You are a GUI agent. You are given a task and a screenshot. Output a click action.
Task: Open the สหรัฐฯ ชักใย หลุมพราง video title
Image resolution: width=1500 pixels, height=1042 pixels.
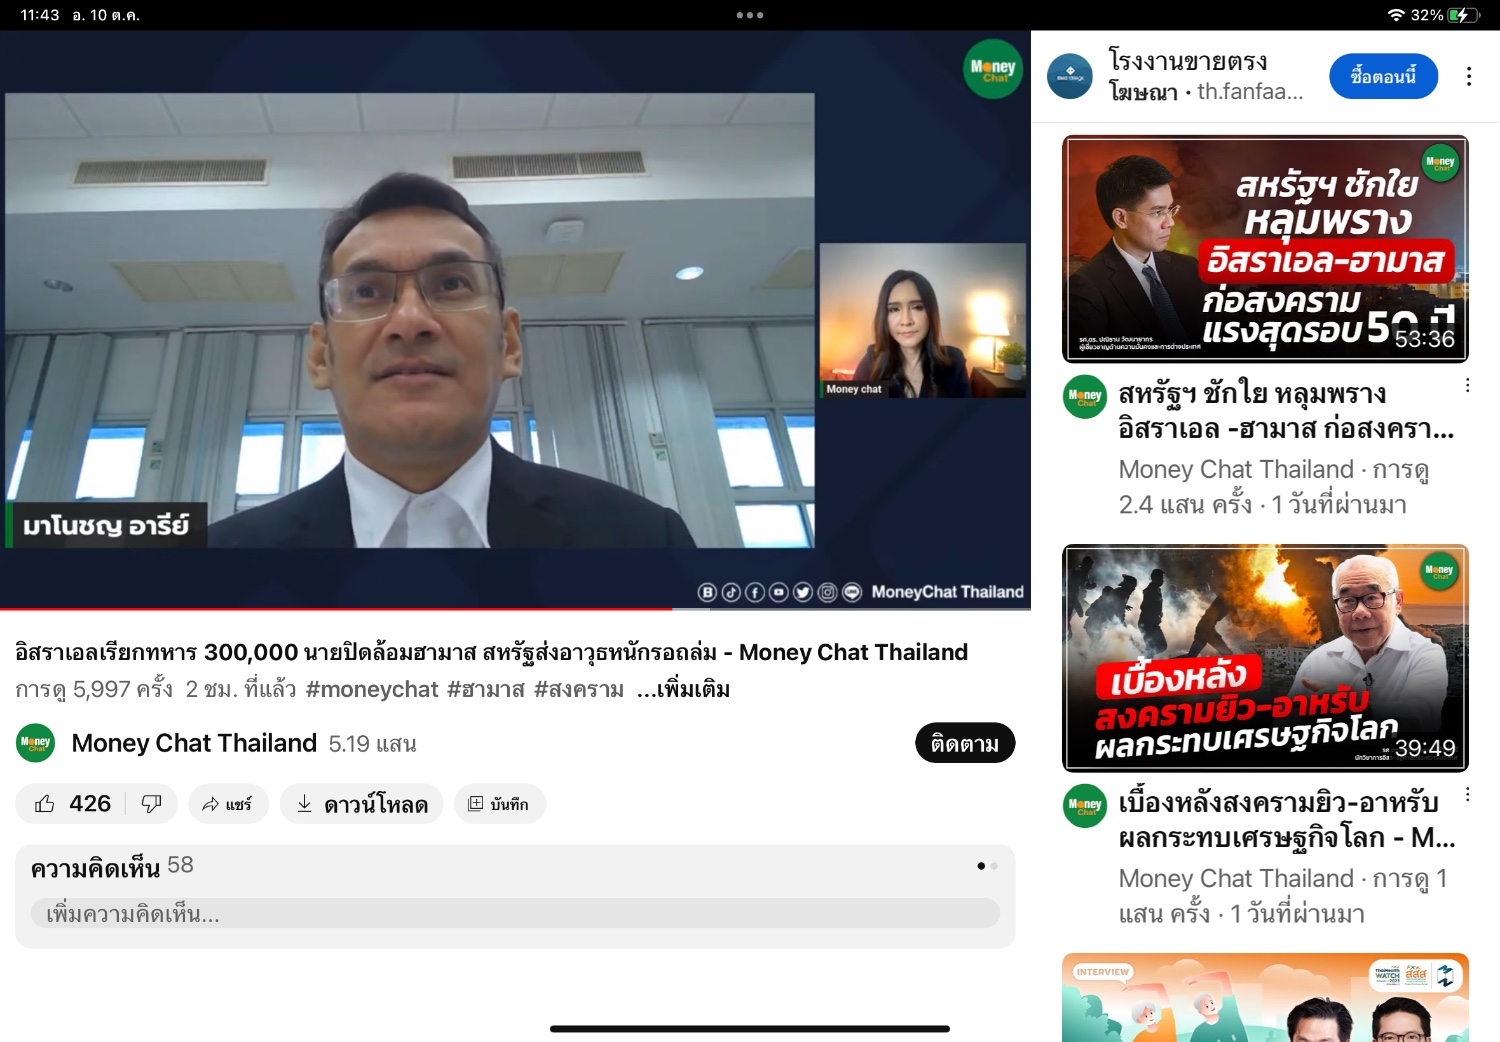click(1286, 411)
